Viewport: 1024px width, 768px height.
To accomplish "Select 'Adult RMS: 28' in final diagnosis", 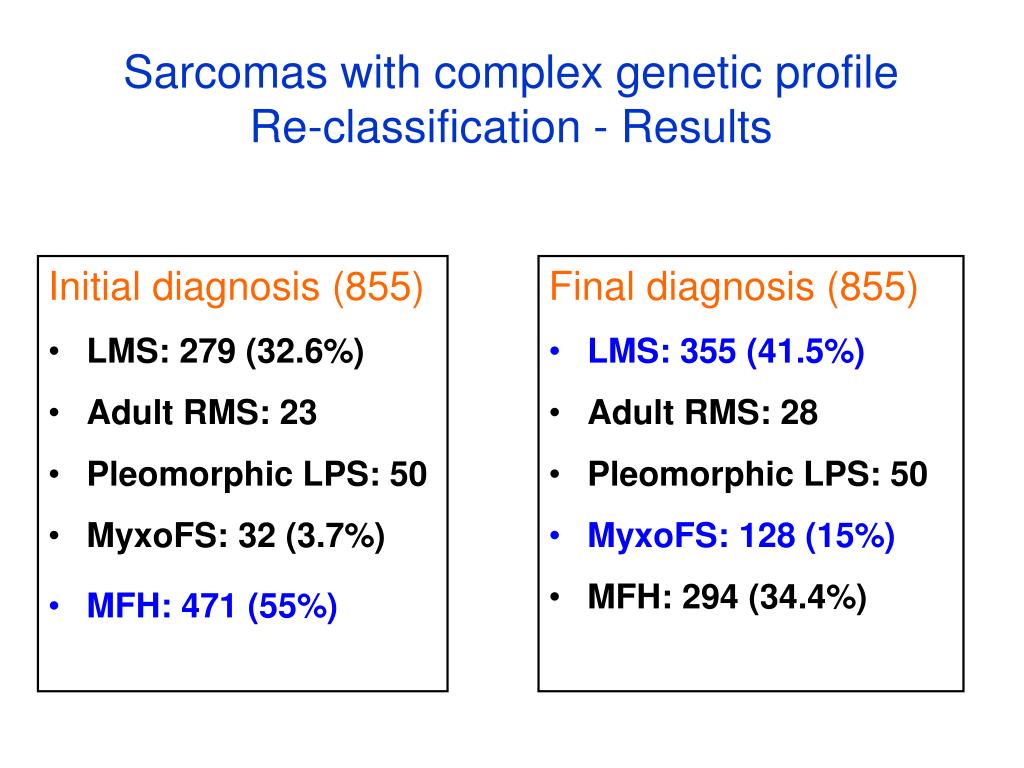I will point(703,413).
